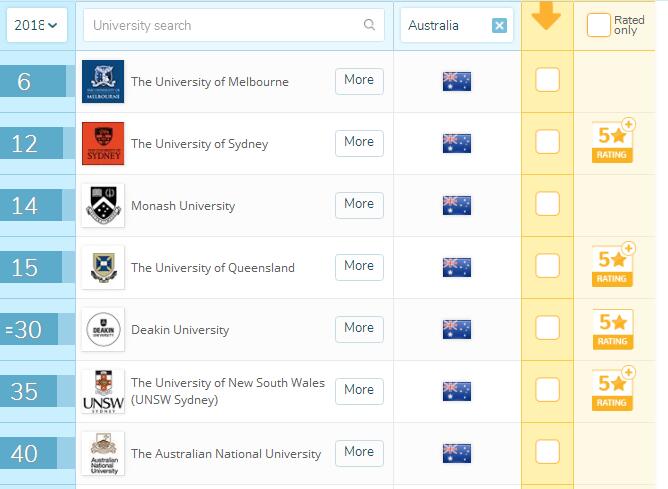Click Deakin University 5-star rating badge
Screen dimensions: 668x489
click(614, 329)
